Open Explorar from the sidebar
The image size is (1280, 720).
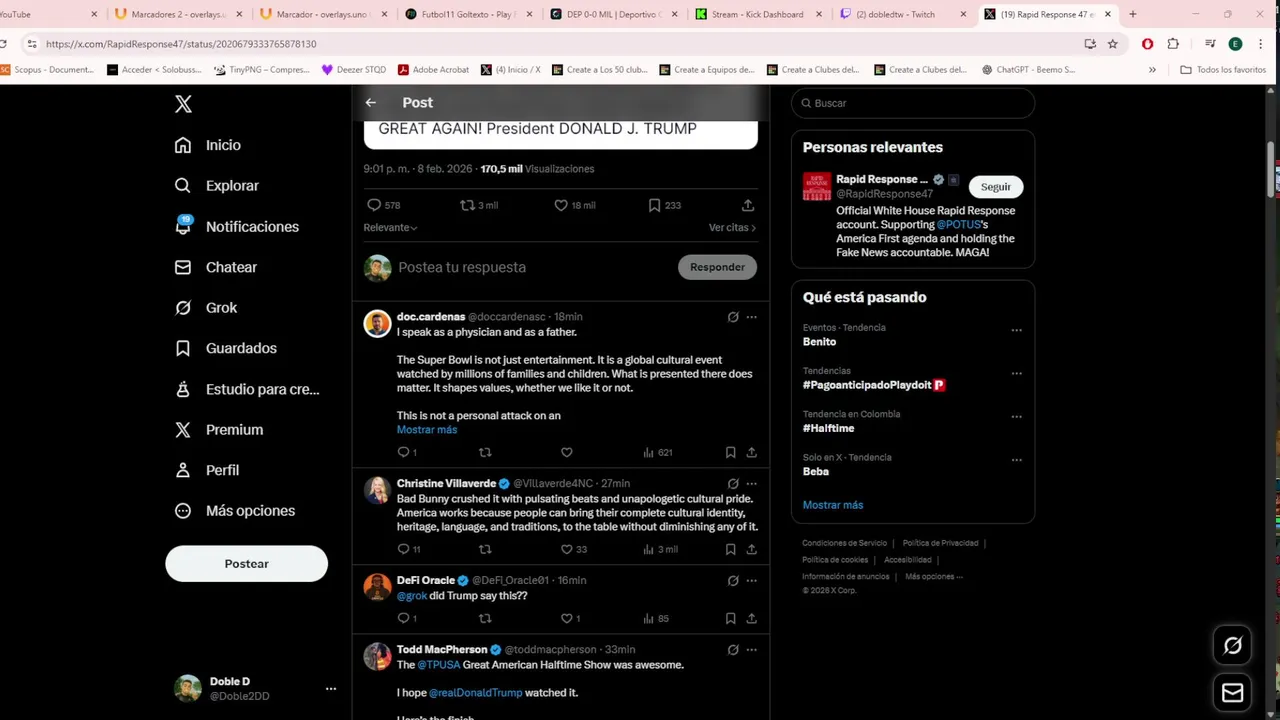pos(217,186)
